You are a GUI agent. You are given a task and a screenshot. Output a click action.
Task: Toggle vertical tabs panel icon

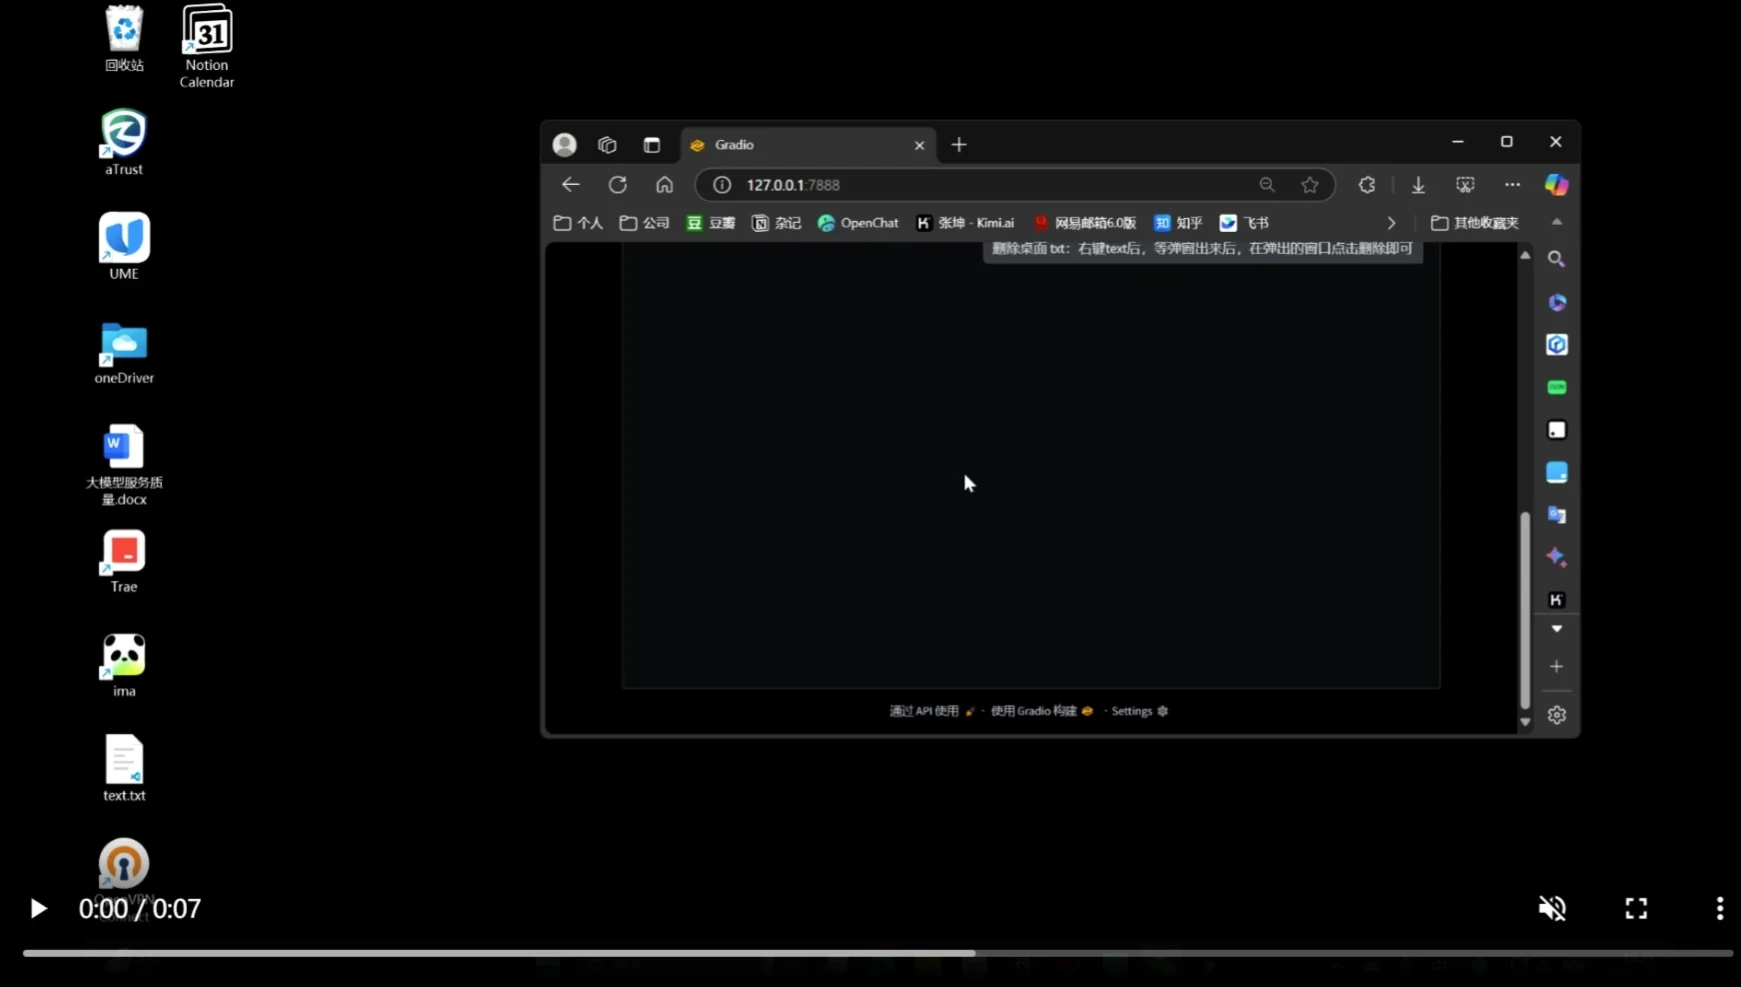point(652,145)
